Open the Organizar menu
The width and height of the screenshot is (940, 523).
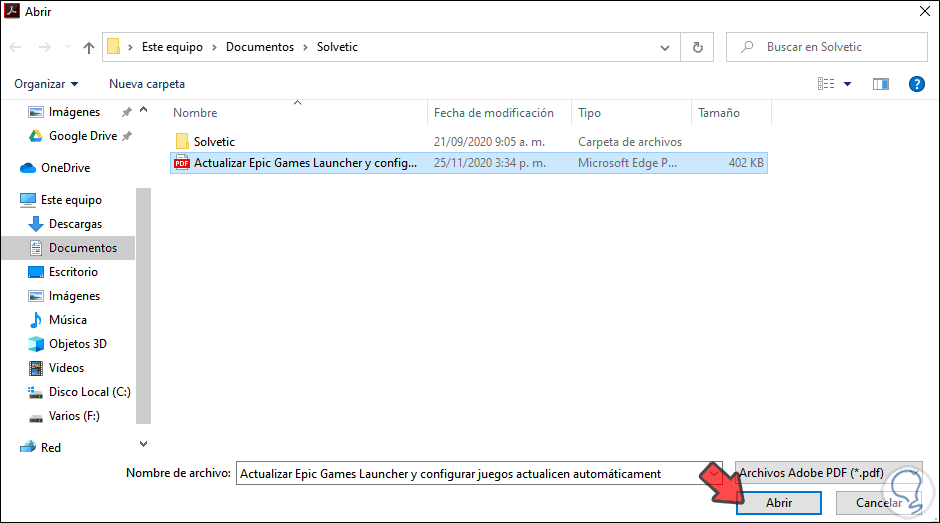pos(46,84)
